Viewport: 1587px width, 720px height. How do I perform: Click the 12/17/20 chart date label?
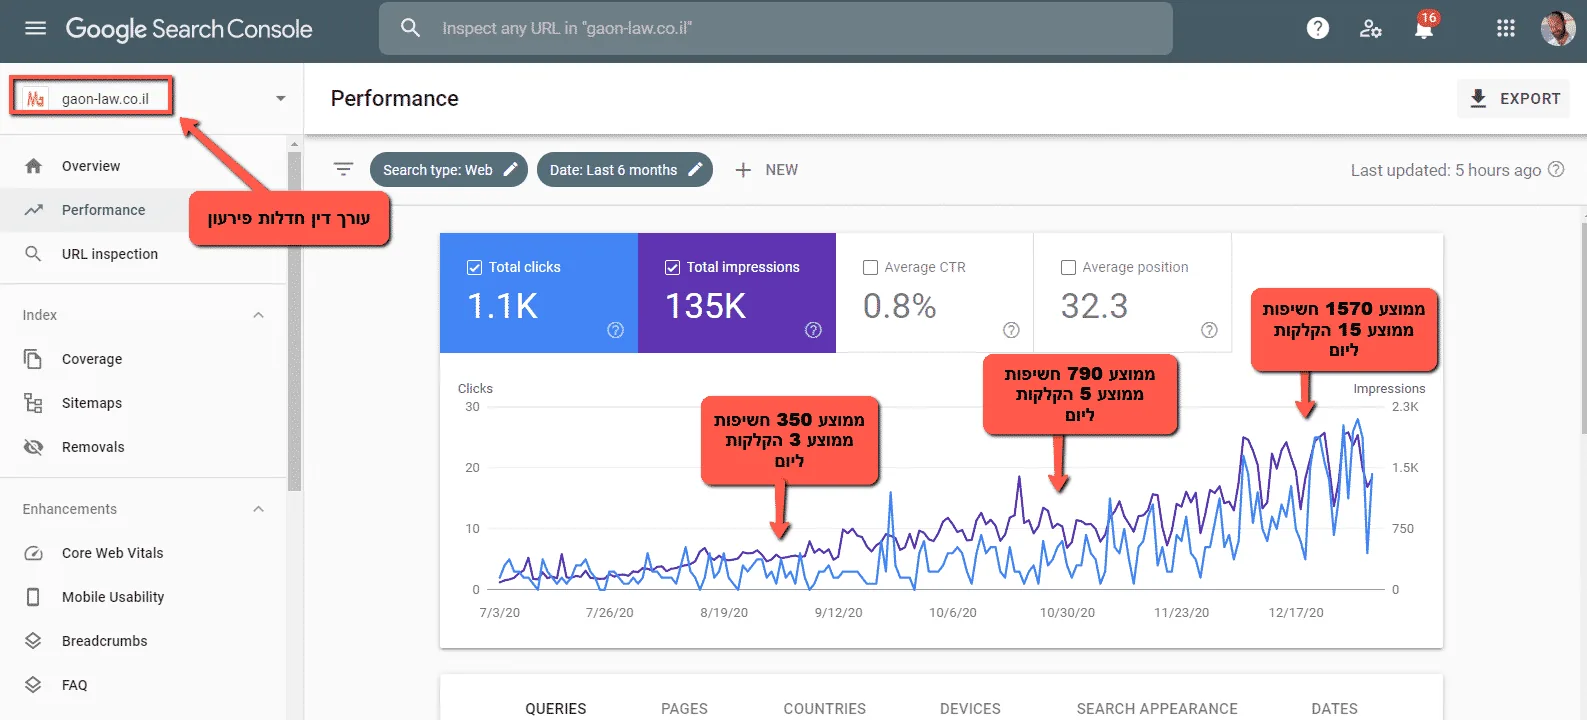[1296, 612]
